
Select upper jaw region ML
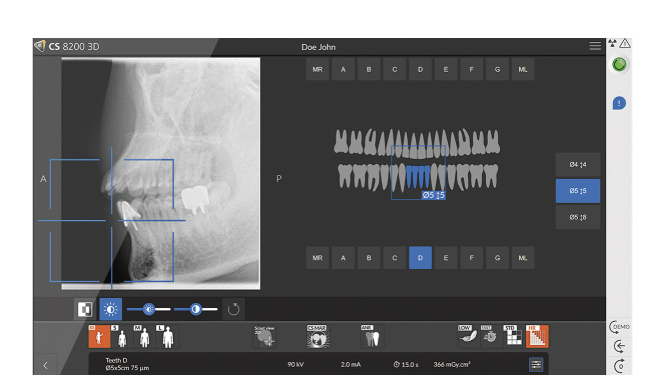coord(523,69)
